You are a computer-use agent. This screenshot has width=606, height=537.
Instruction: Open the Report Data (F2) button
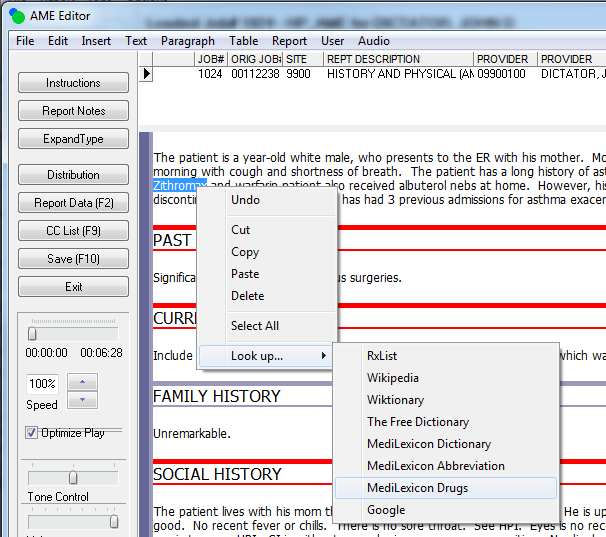coord(73,203)
